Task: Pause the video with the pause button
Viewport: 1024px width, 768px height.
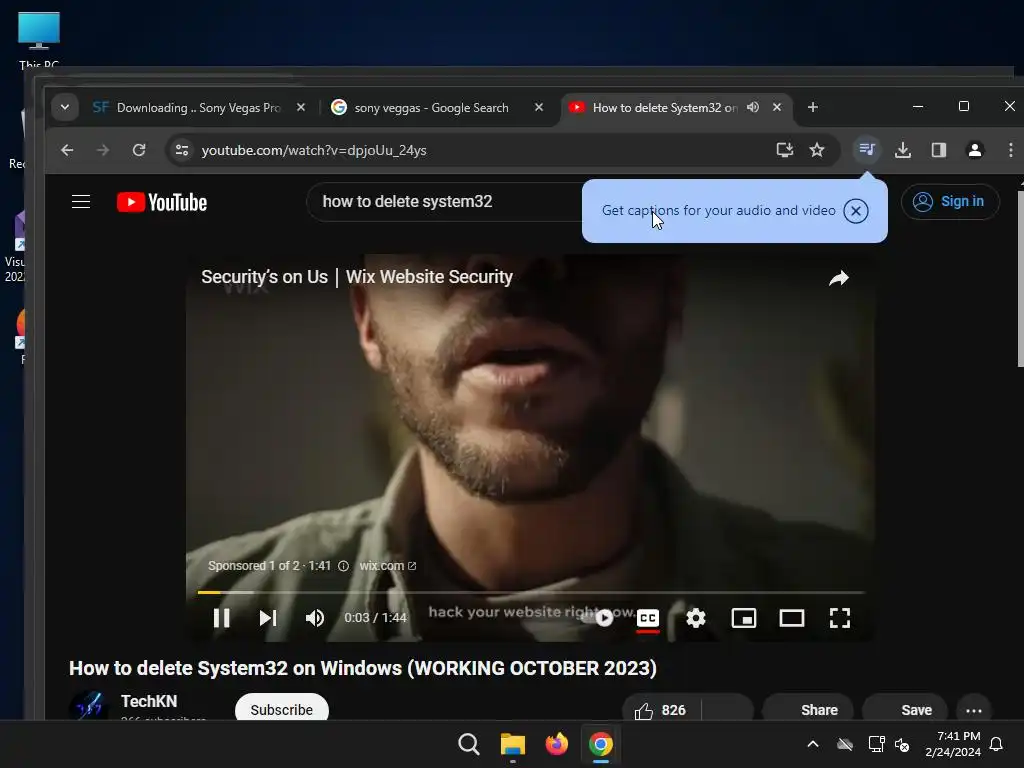Action: [221, 618]
